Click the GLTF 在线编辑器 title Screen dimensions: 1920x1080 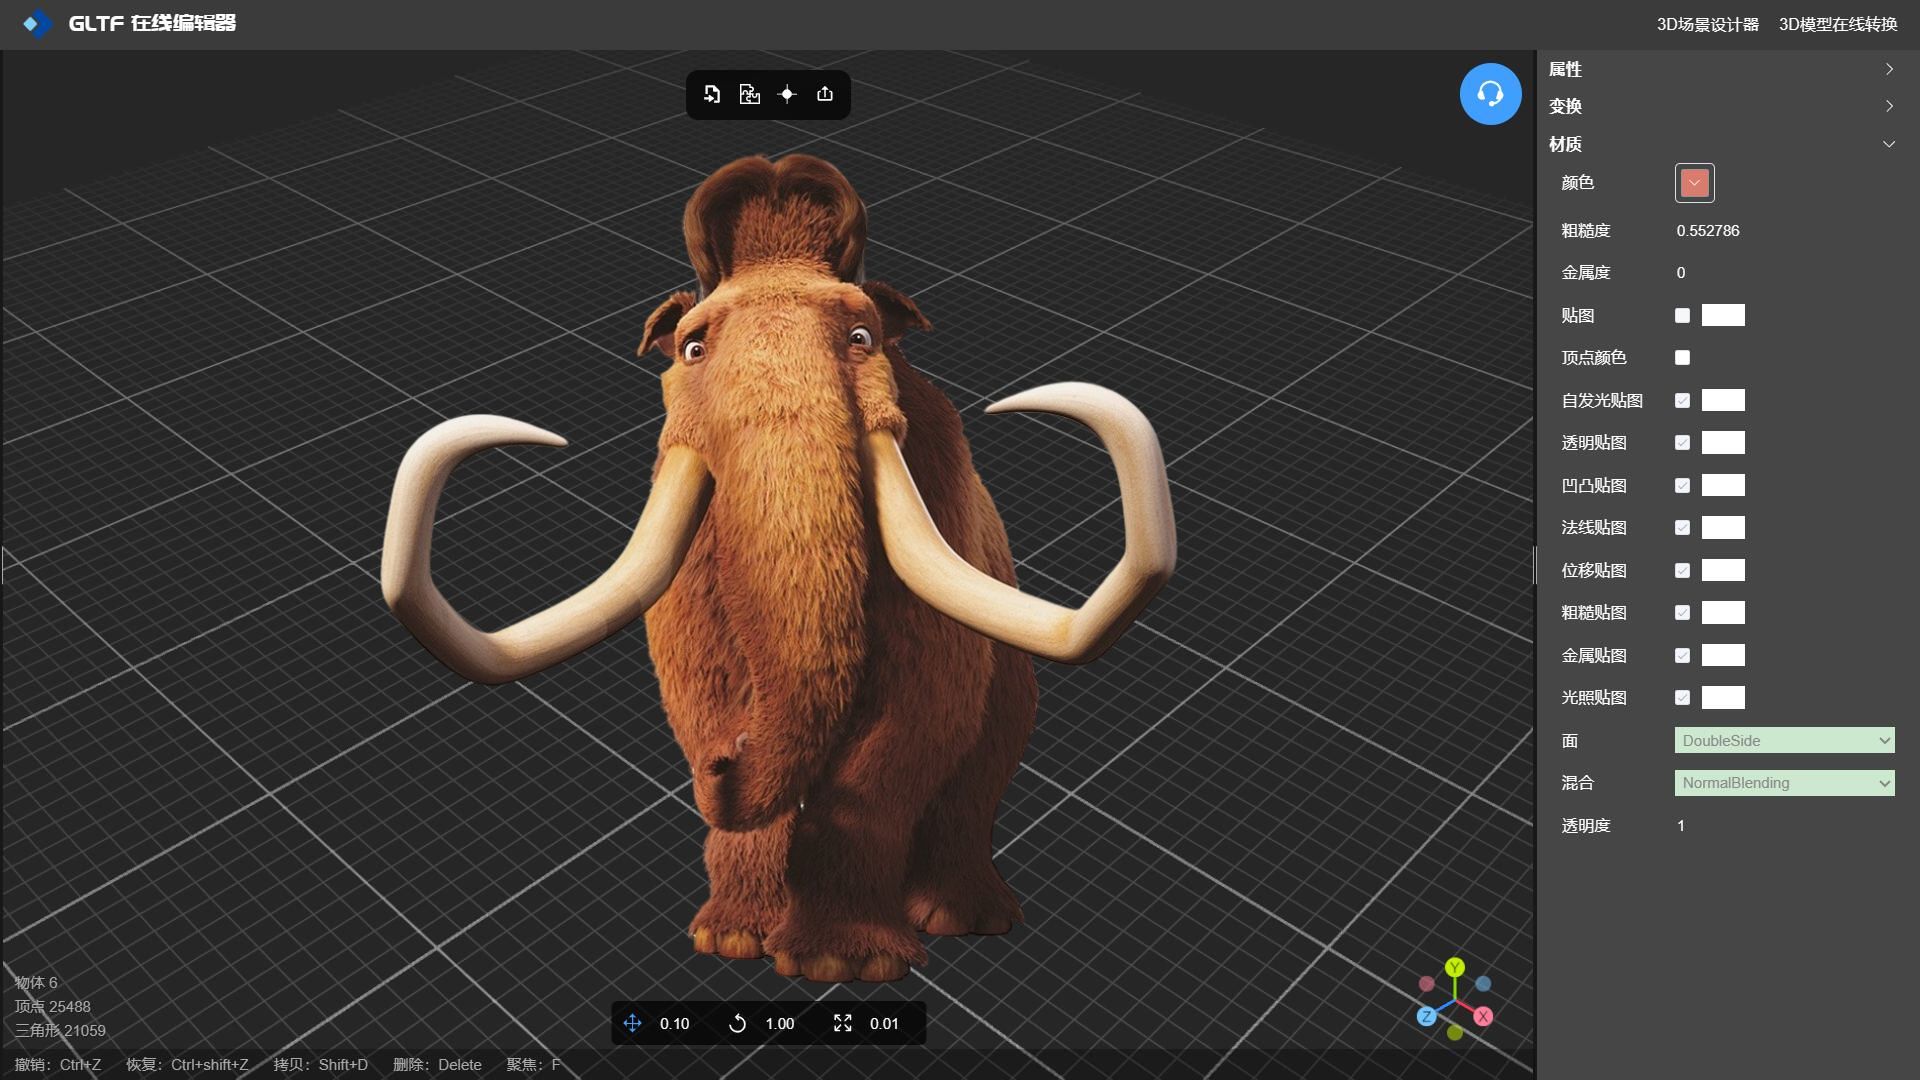(152, 23)
